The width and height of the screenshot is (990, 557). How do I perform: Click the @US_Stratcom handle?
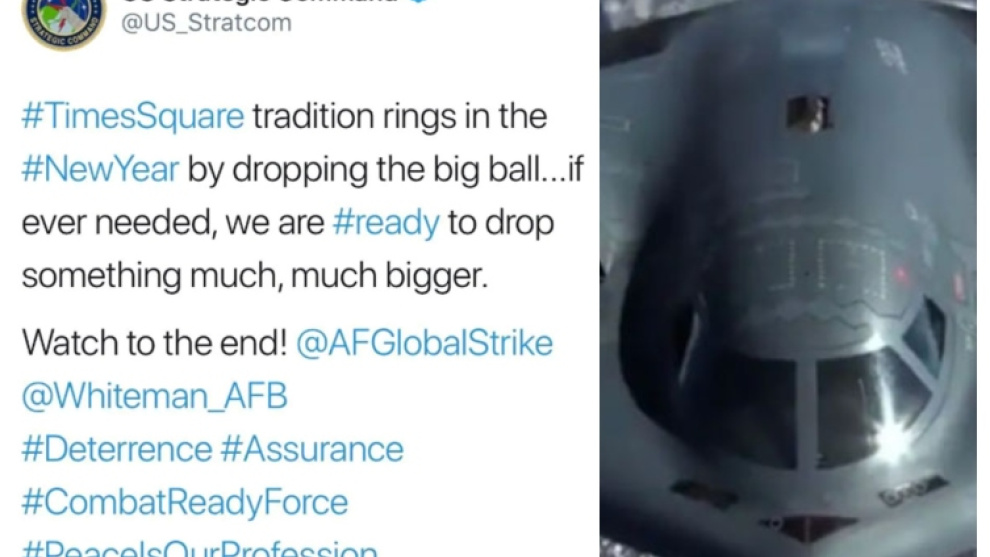click(x=206, y=23)
